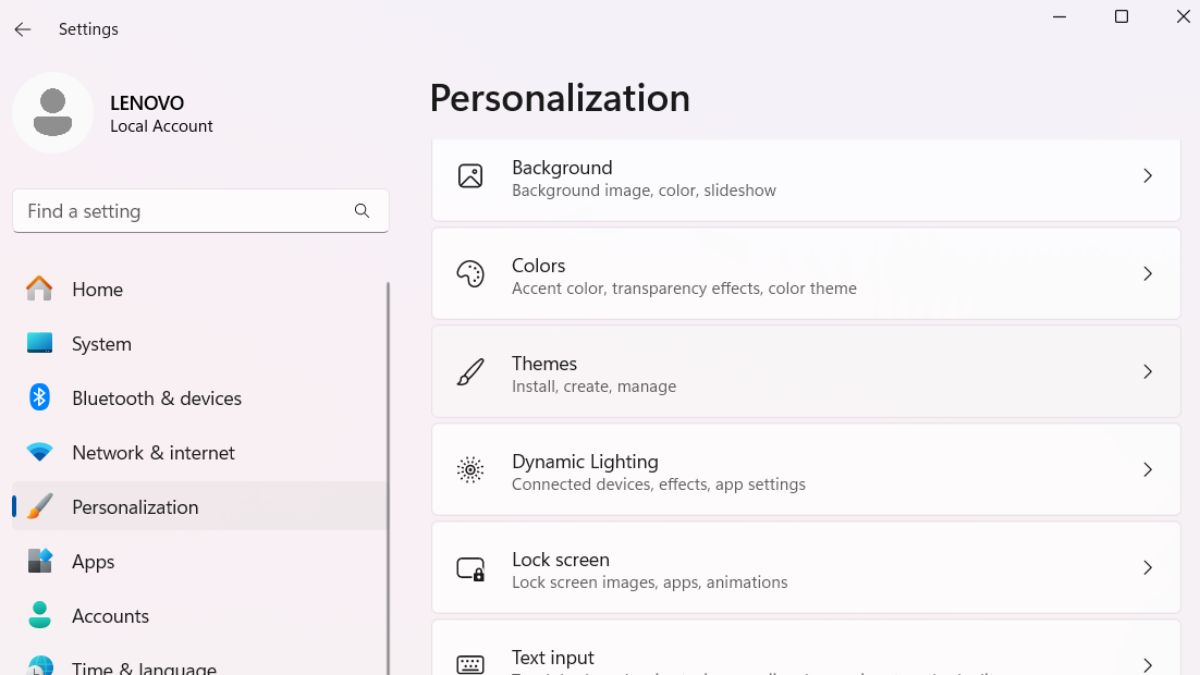
Task: Click the System monitor icon
Action: coord(39,343)
